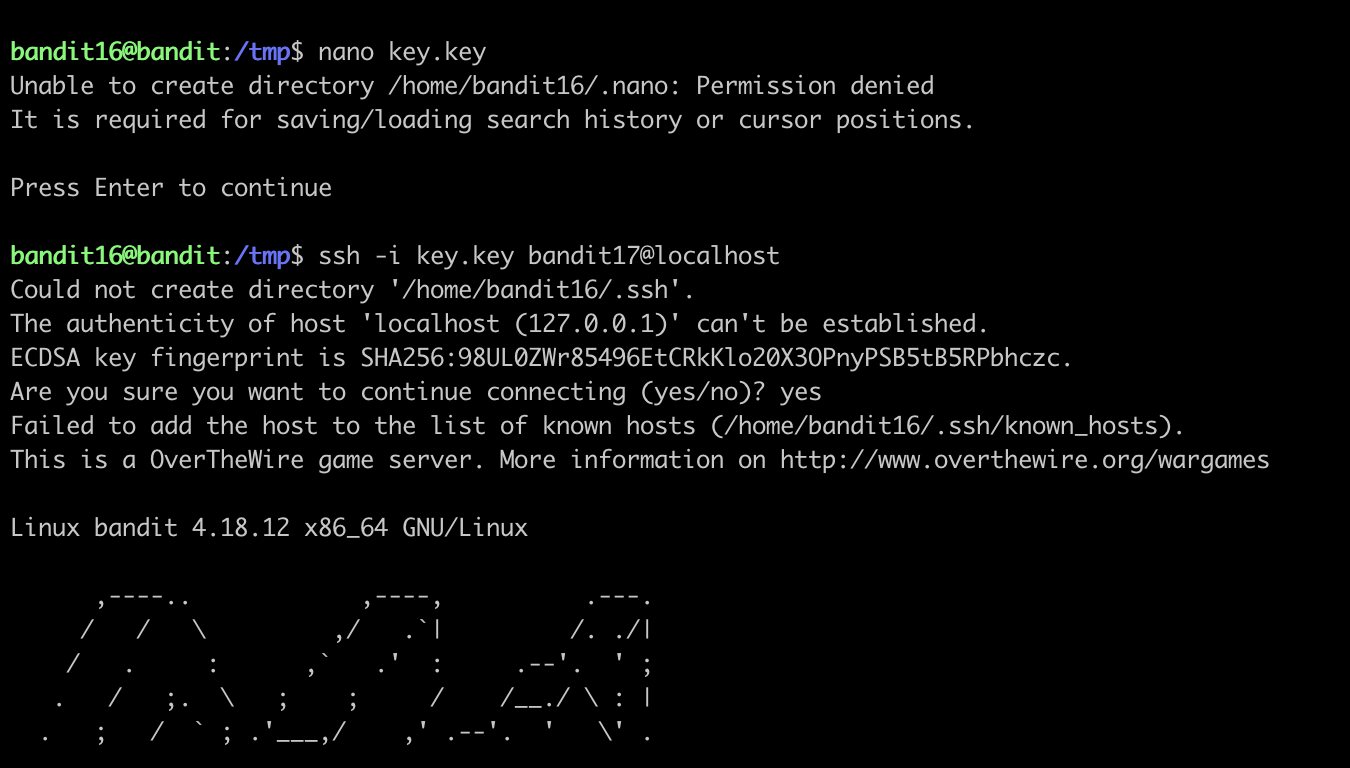The width and height of the screenshot is (1350, 768).
Task: Click the x86_64 architecture text
Action: (345, 528)
